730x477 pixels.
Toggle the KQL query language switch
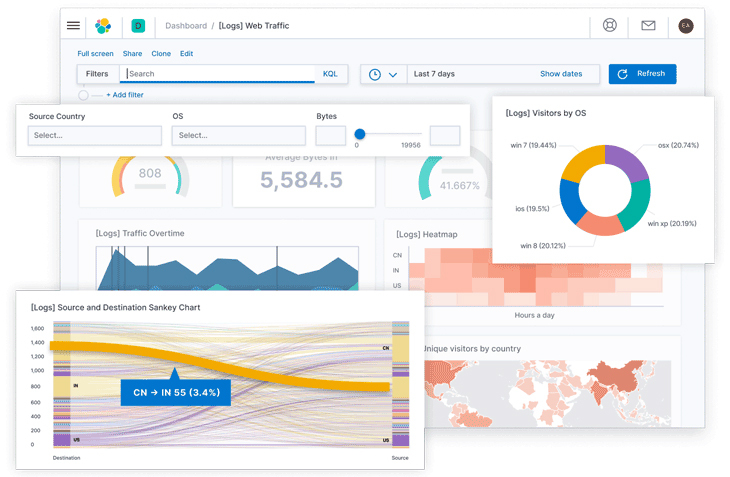coord(330,74)
